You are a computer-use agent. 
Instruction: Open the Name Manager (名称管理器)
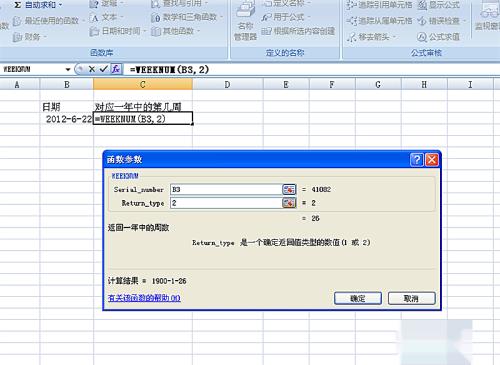tap(245, 21)
